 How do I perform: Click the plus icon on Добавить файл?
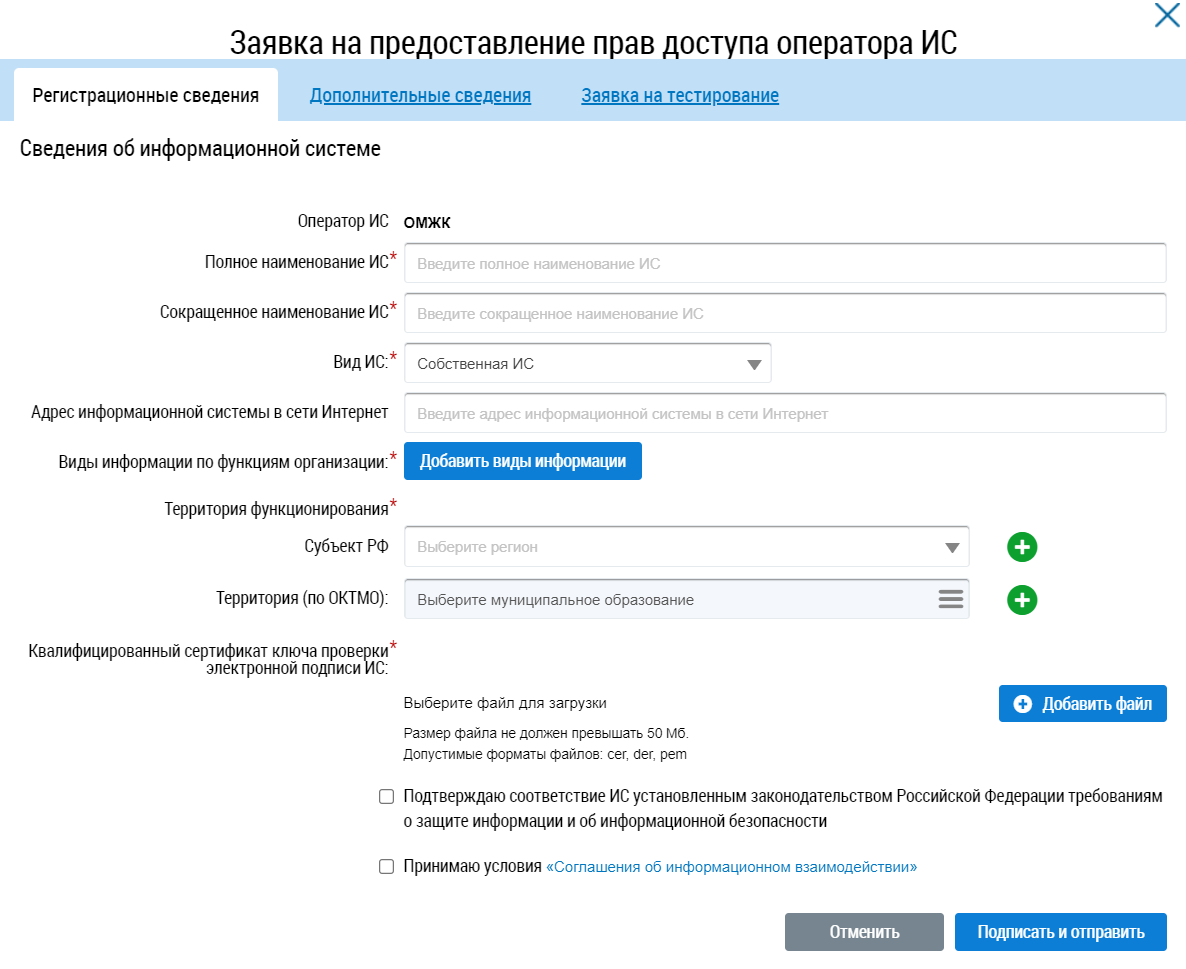1022,704
